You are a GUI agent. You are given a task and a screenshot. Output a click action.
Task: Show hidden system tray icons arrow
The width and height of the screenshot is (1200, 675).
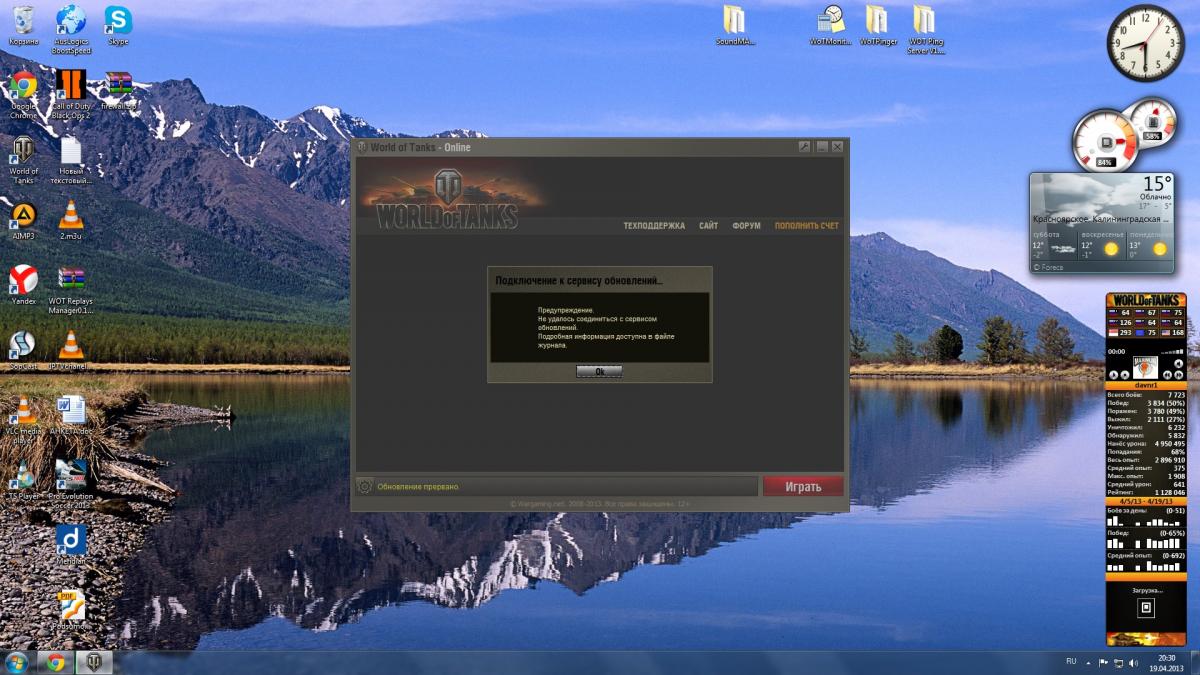pyautogui.click(x=1088, y=662)
